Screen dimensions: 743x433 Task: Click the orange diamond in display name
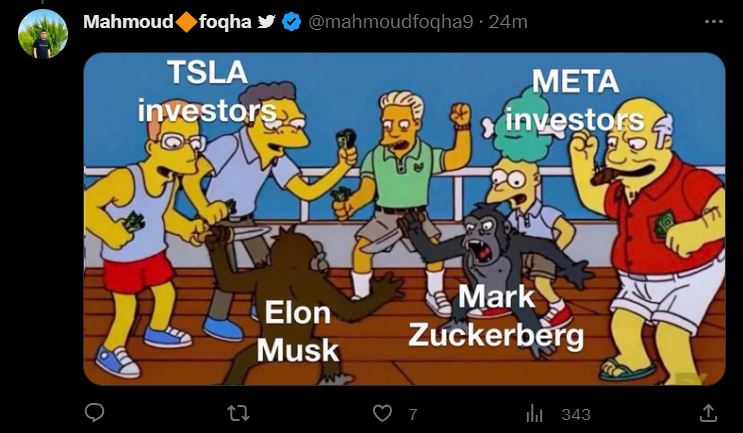[x=187, y=22]
